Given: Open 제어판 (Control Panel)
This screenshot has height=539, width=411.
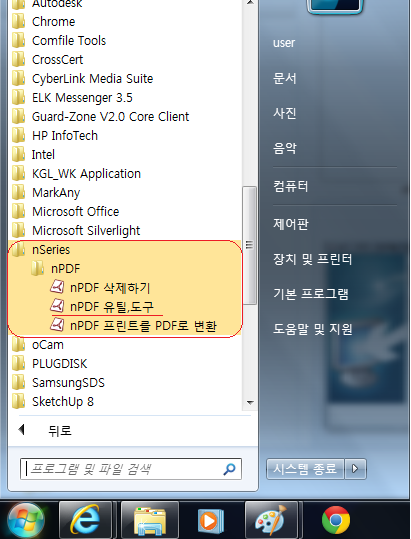Looking at the screenshot, I should tap(291, 224).
